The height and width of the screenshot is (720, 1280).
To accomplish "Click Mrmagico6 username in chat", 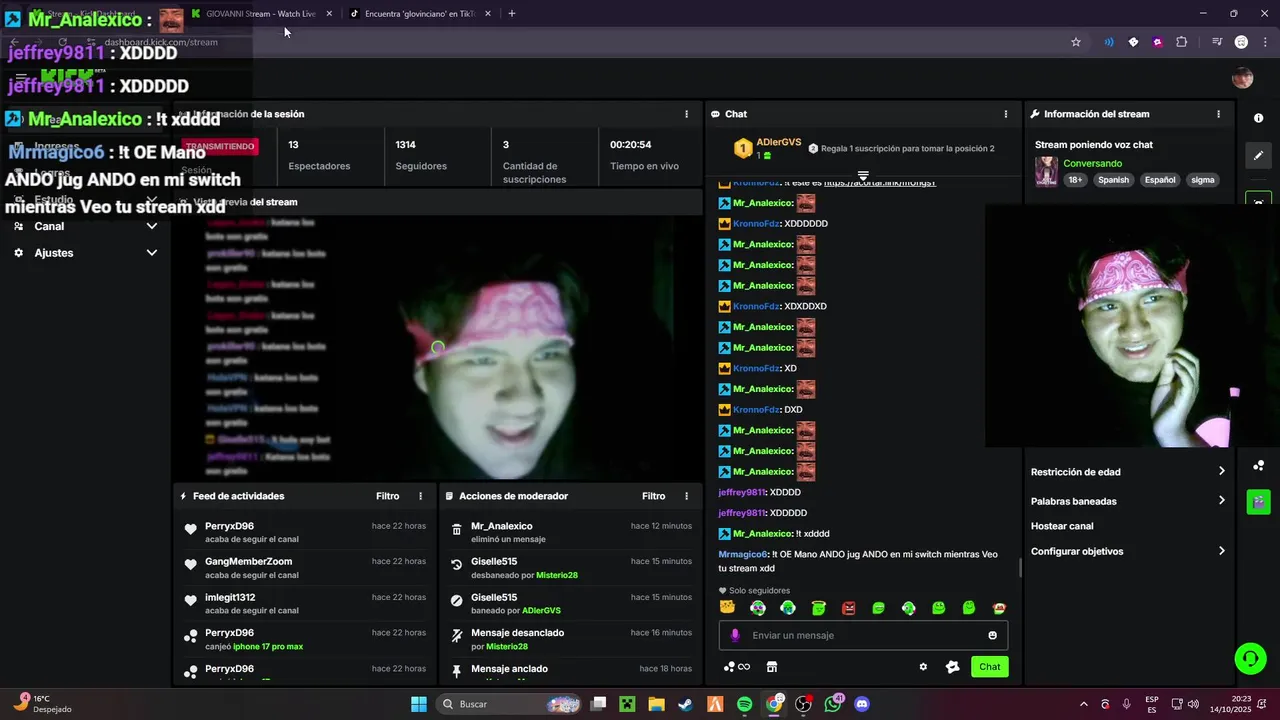I will pos(742,554).
